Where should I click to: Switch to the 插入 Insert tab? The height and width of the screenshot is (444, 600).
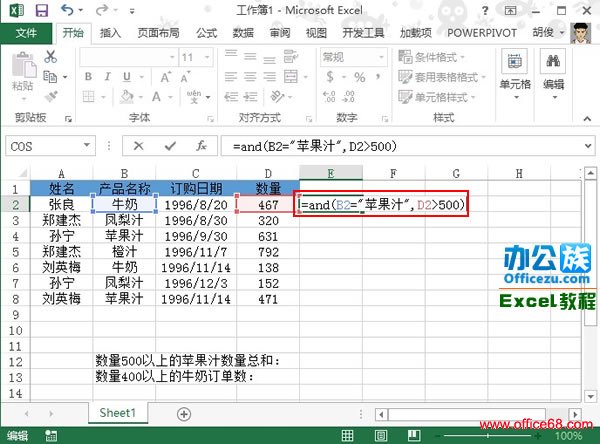click(110, 33)
